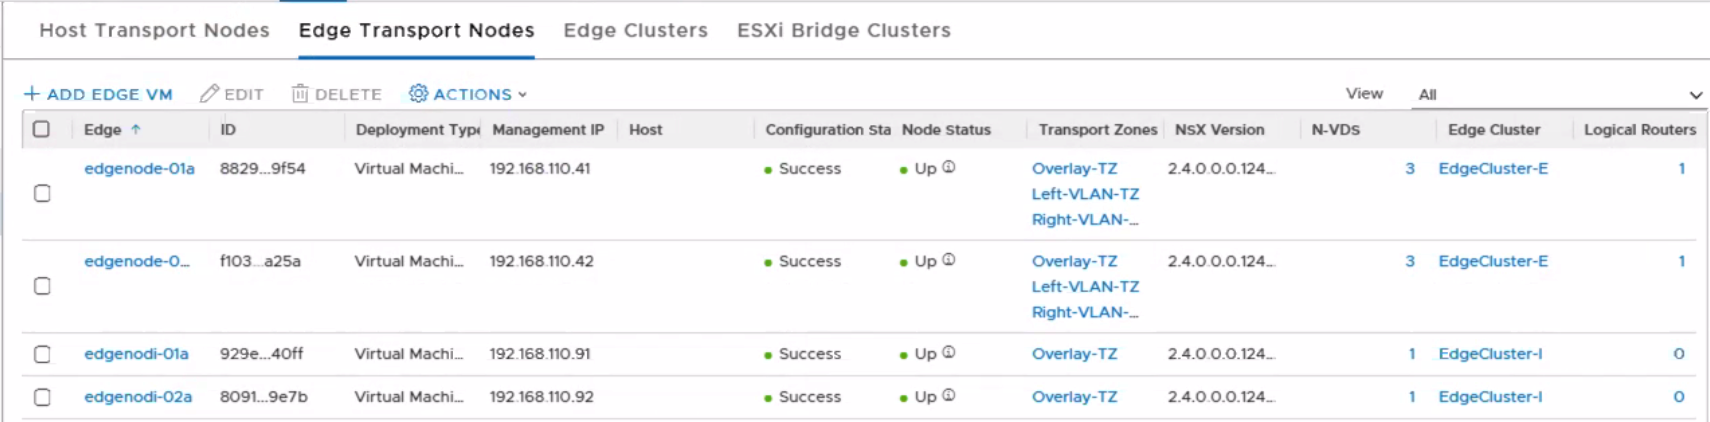
Task: Open the edgenode-01a edge link
Action: click(x=139, y=168)
